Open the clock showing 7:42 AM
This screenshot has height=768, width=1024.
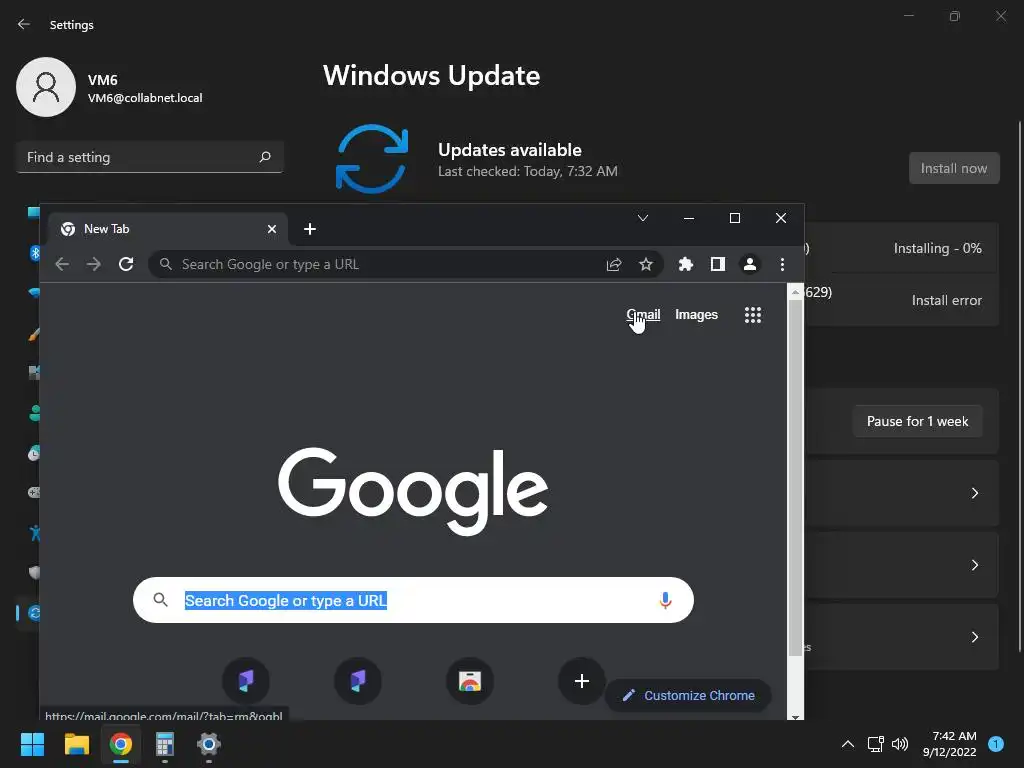[x=950, y=744]
